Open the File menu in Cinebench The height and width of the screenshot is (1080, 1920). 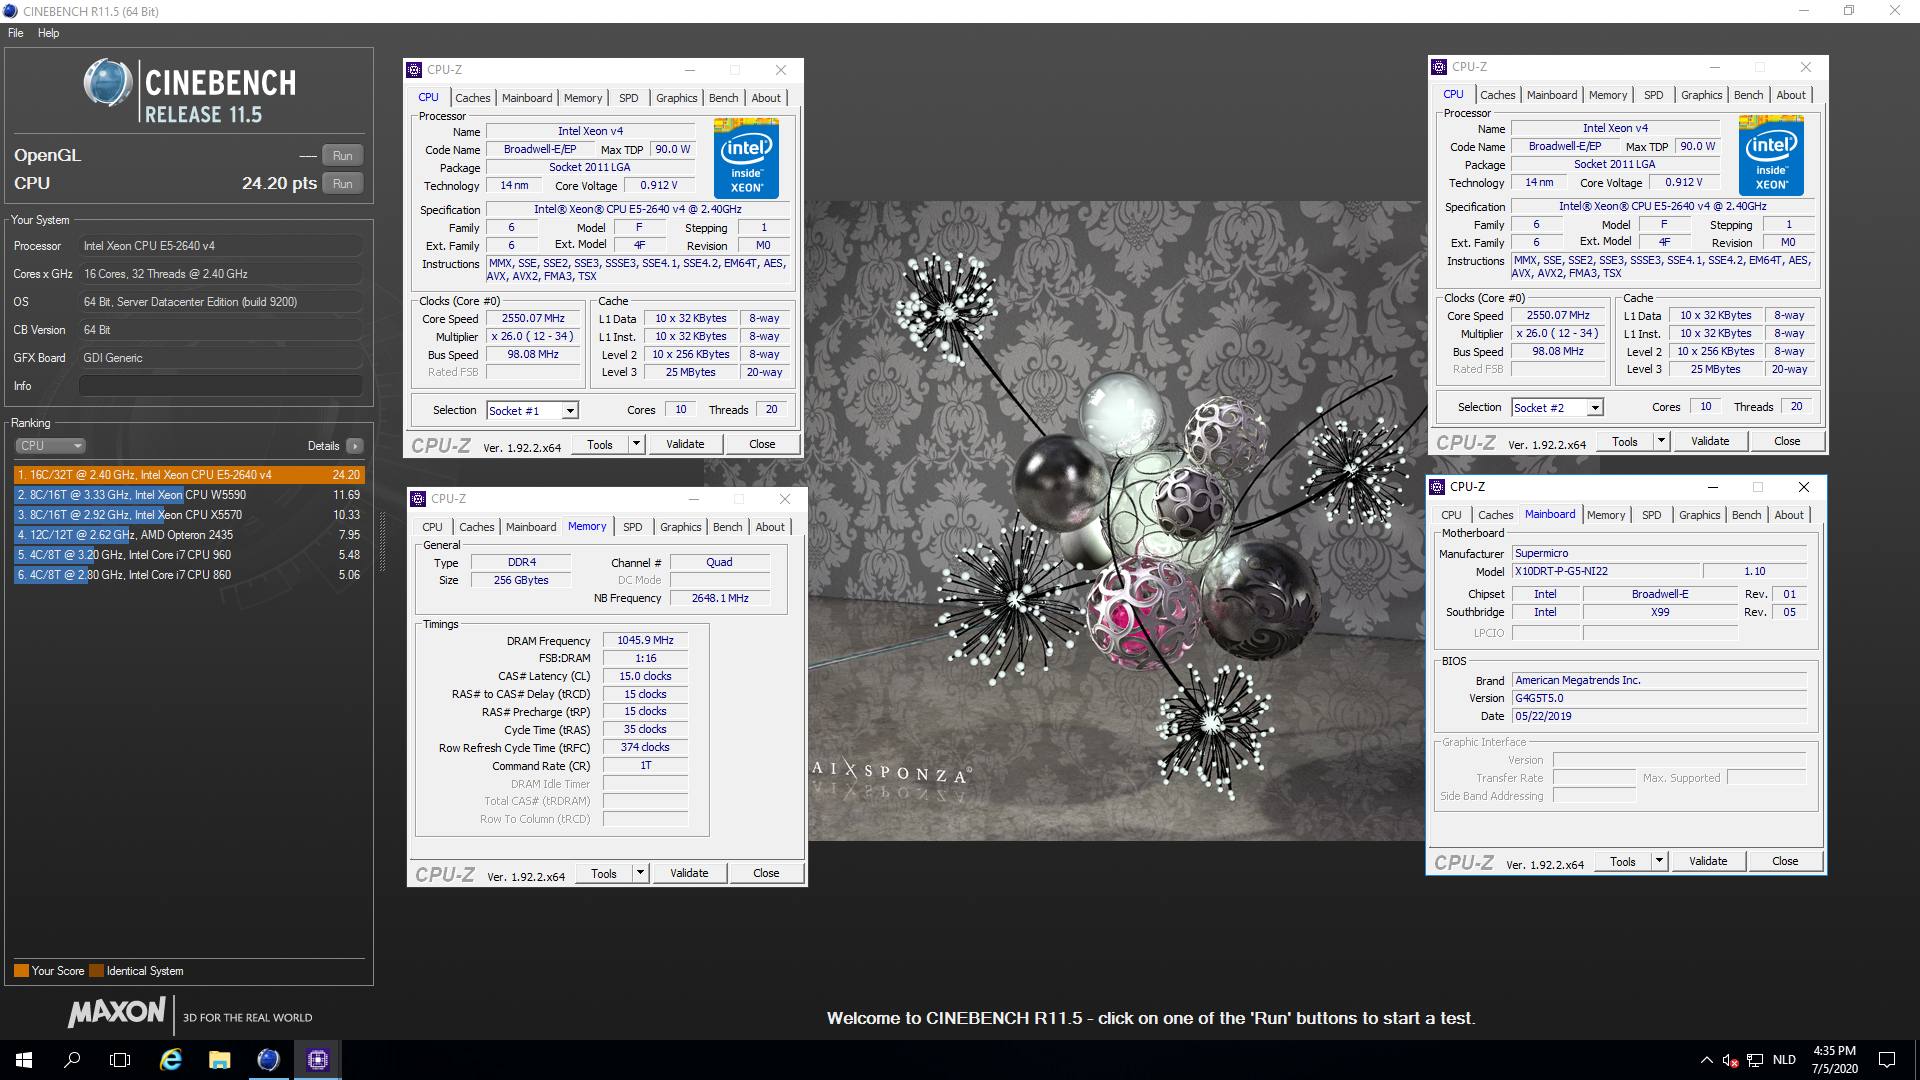(x=16, y=33)
